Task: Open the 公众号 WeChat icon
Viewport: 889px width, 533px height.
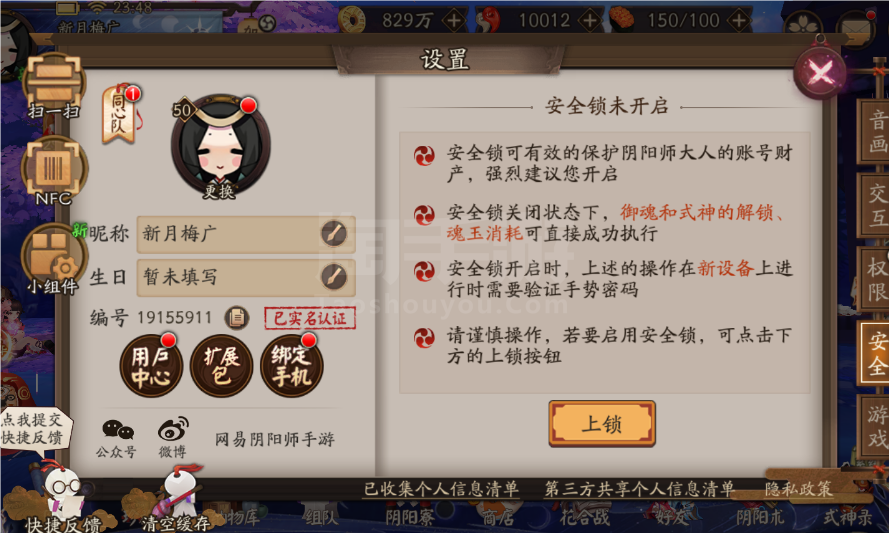Action: click(117, 438)
